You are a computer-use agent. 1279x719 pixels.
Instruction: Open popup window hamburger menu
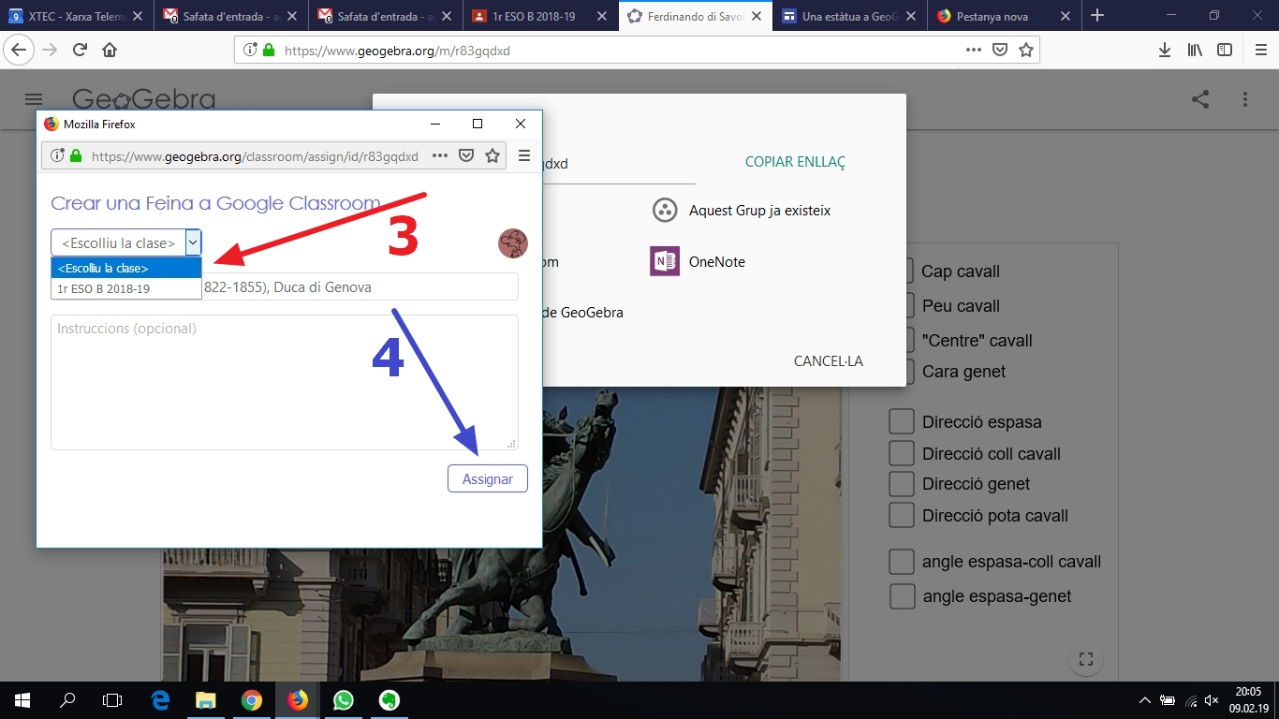(x=524, y=155)
